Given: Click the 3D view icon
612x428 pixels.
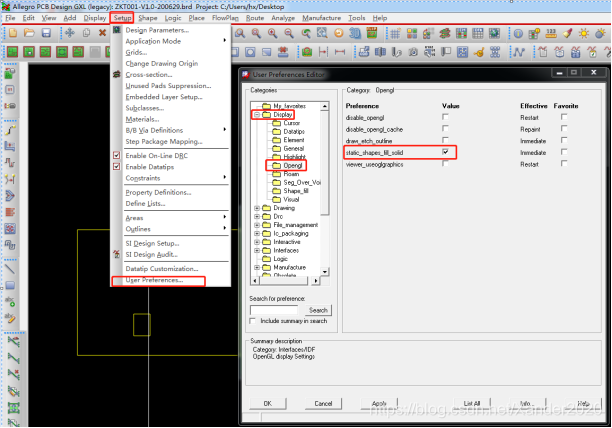Looking at the screenshot, I should (x=355, y=34).
